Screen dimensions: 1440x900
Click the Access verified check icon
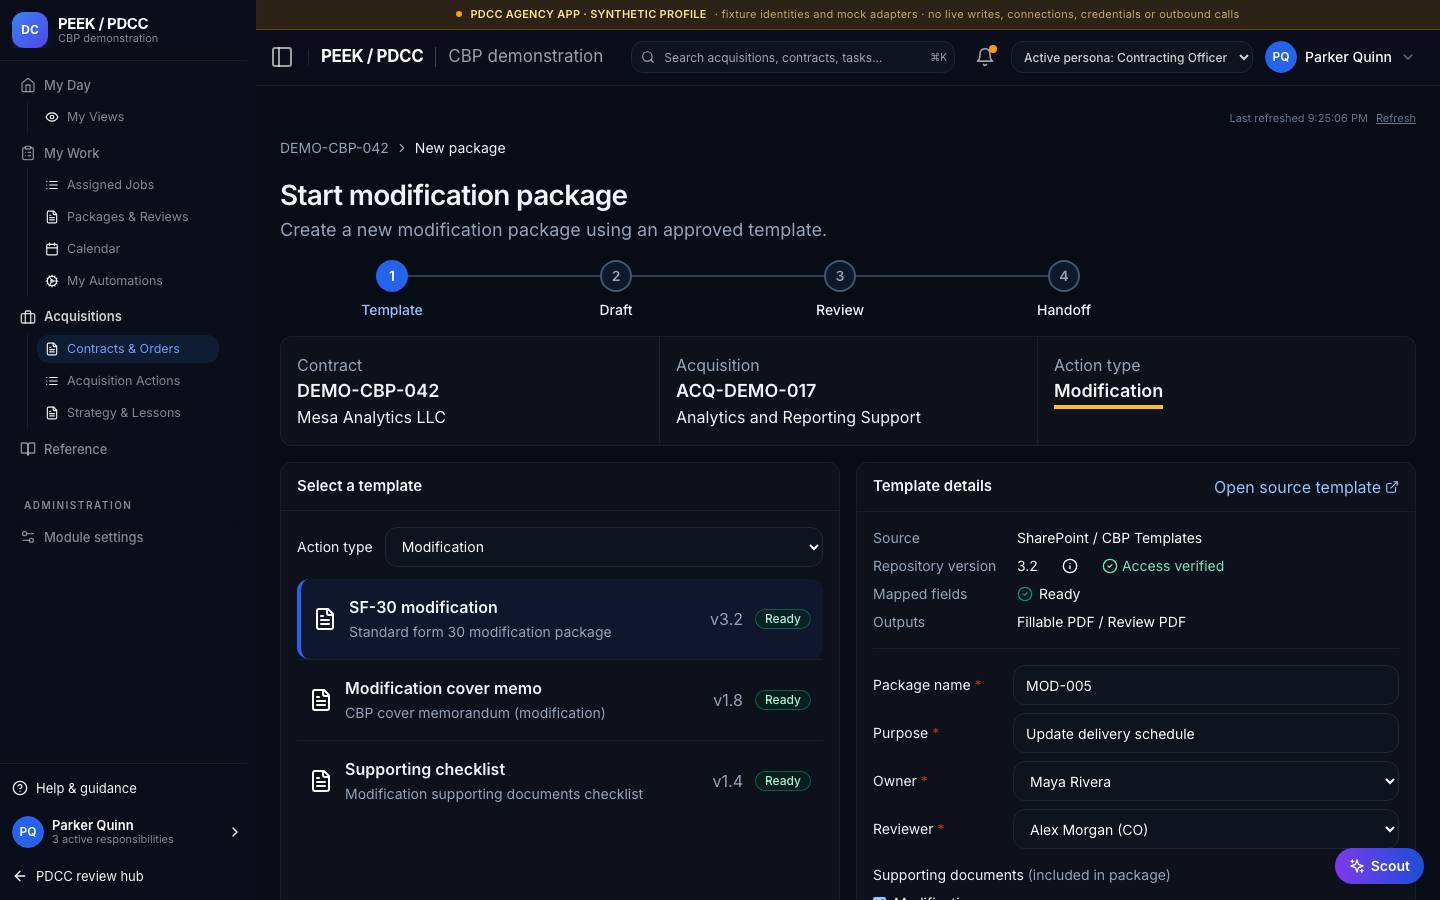coord(1110,566)
